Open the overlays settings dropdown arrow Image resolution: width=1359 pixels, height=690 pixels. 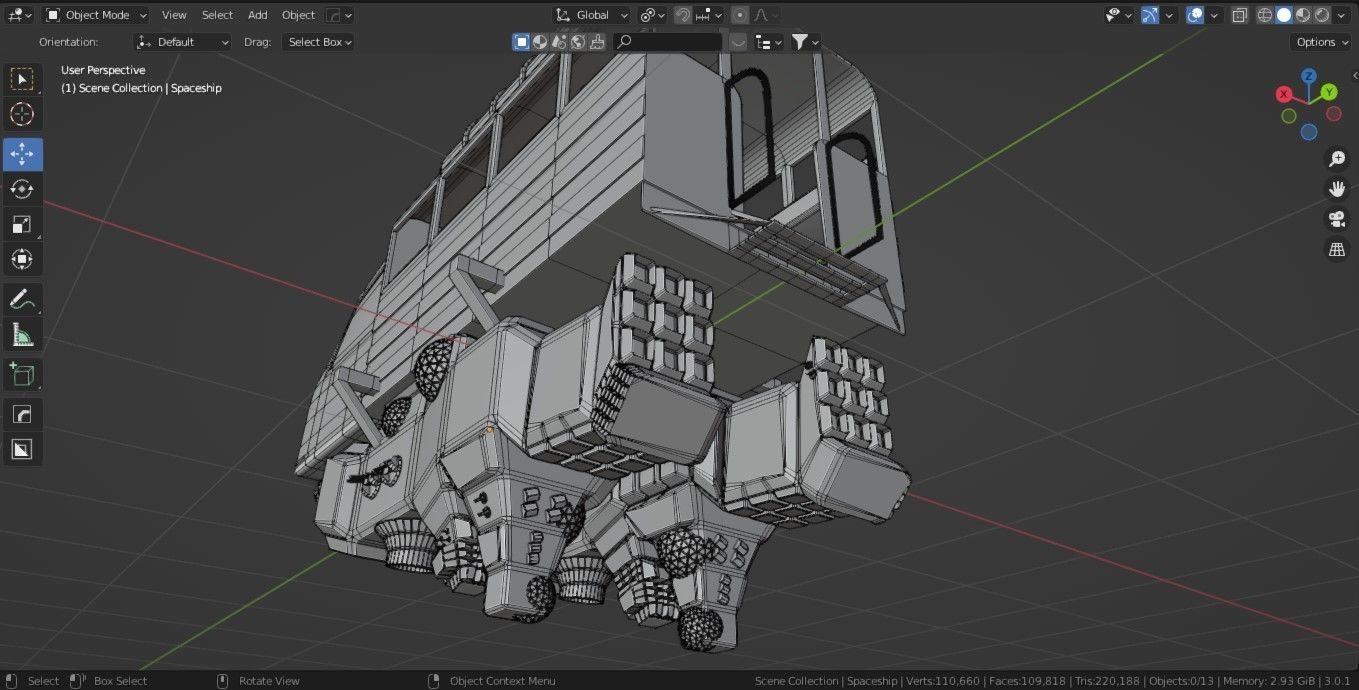click(x=1215, y=15)
